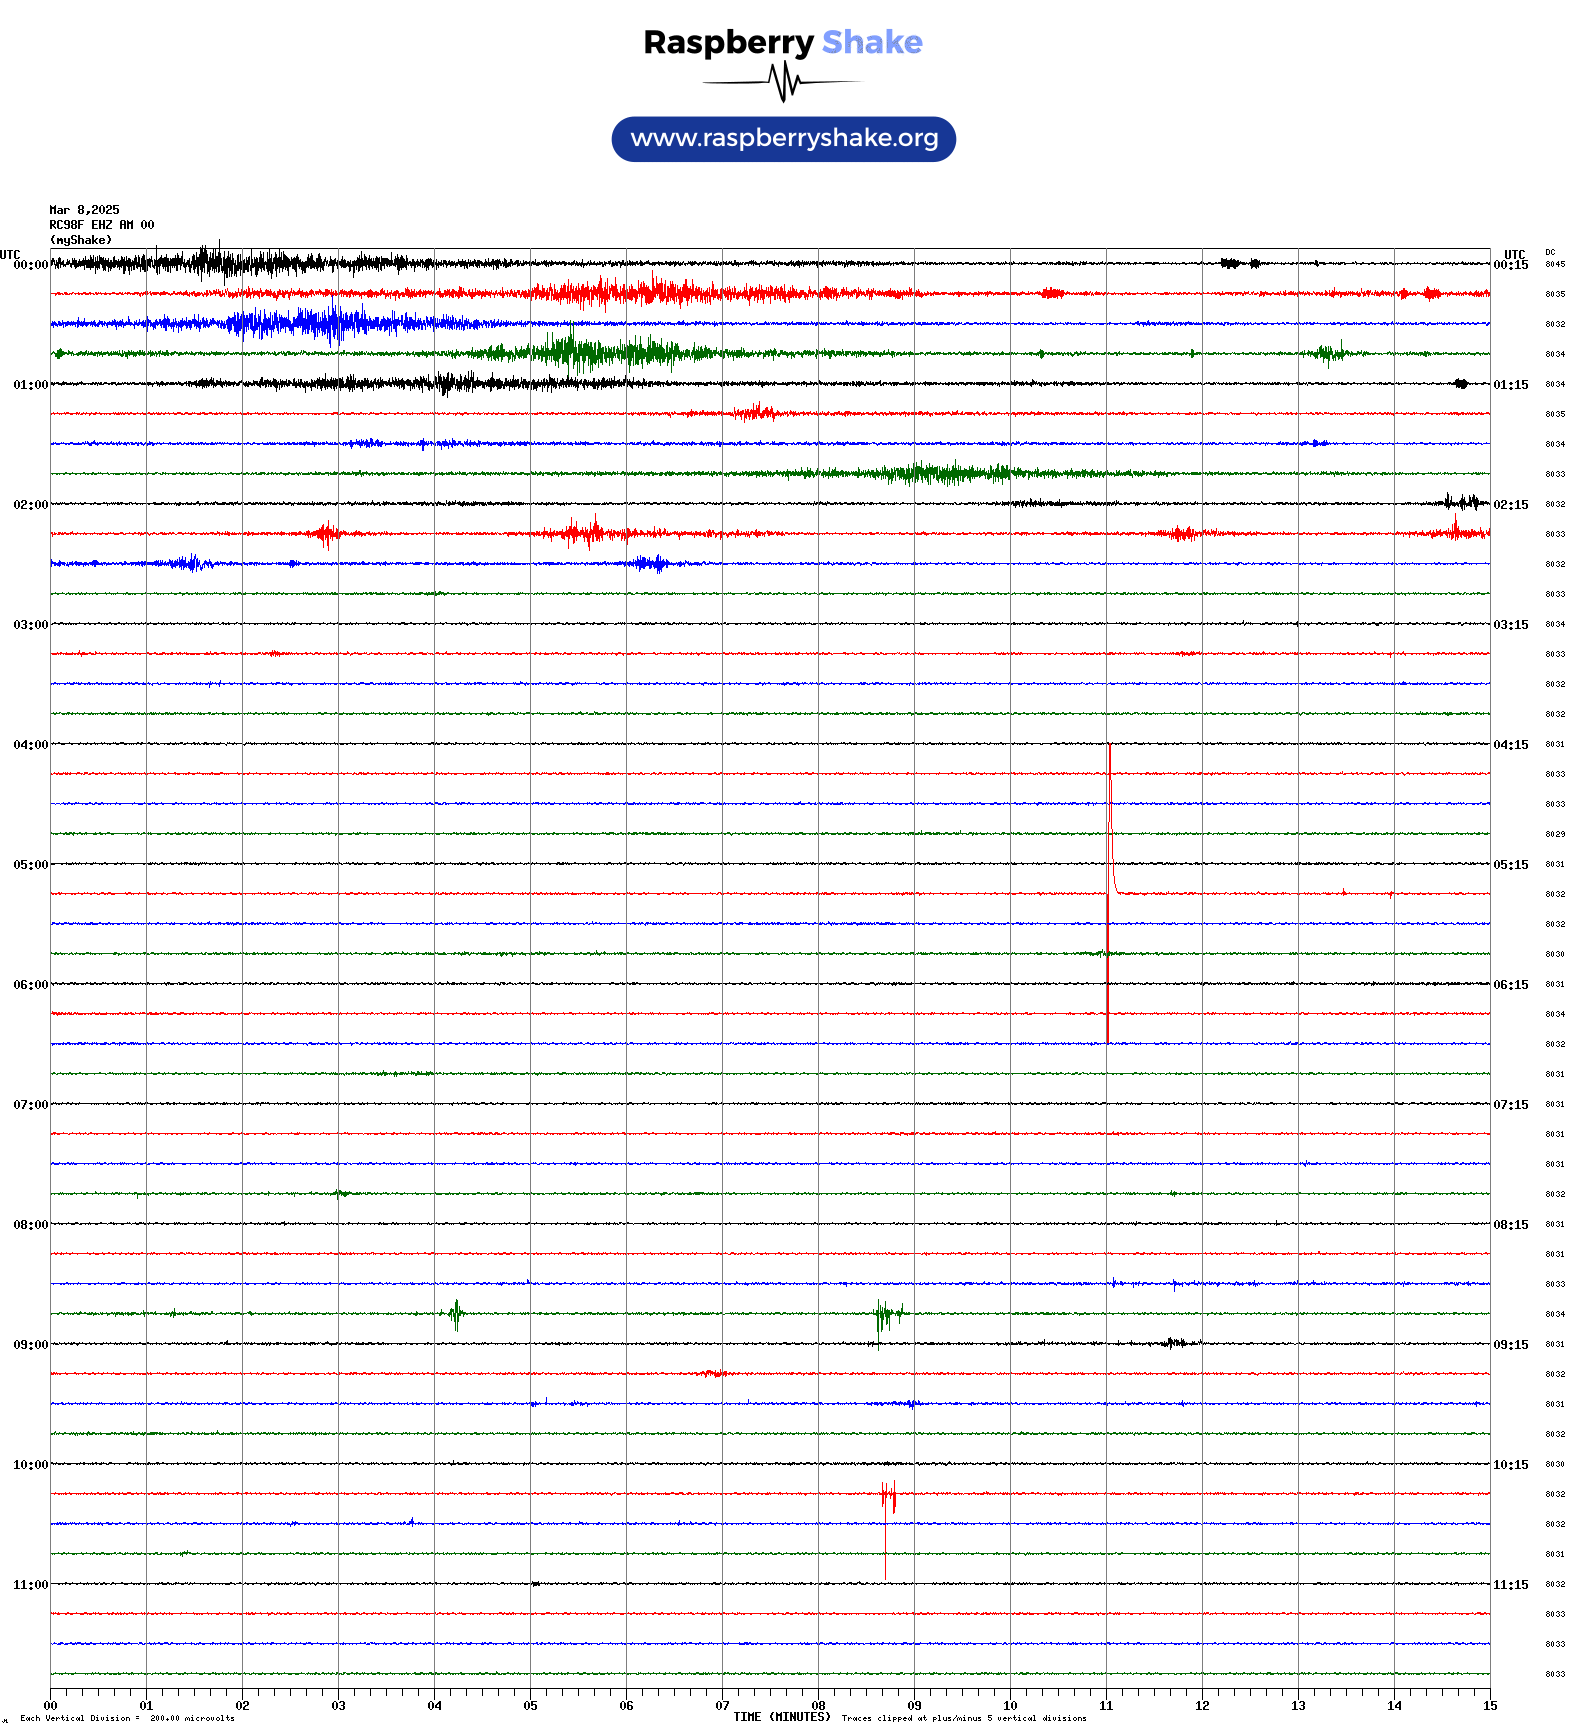Screen dimensions: 1570x1732
Task: Click the 05 minute tick label on the bottom axis
Action: [530, 1706]
